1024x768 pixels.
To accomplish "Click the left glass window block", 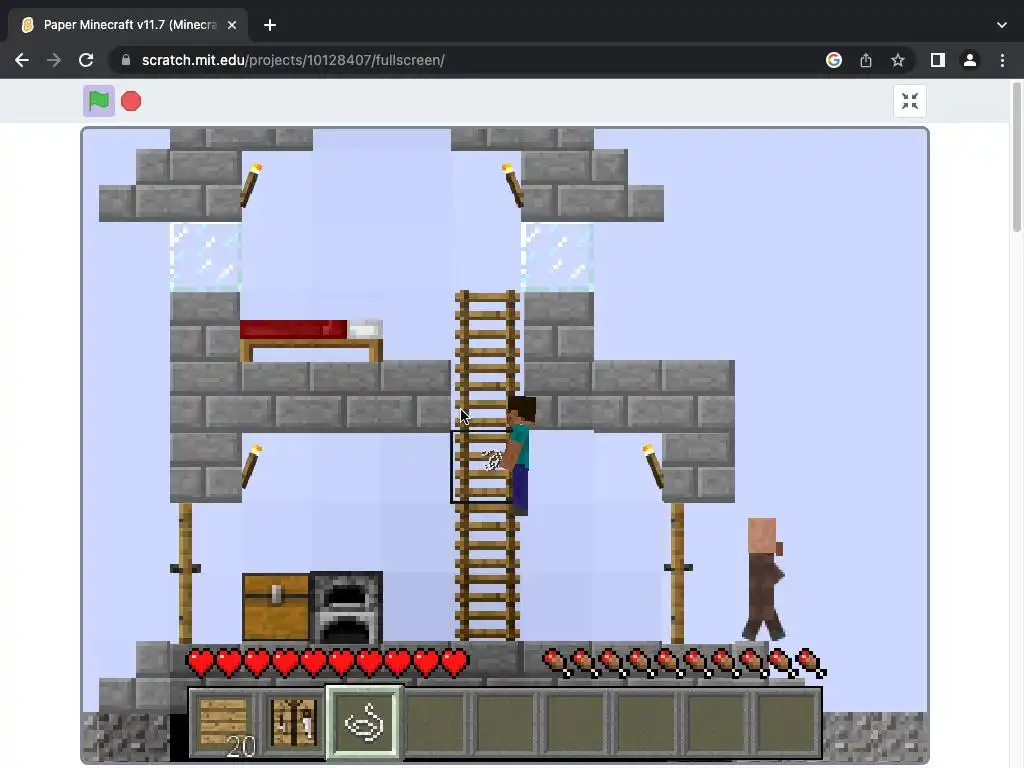I will pyautogui.click(x=206, y=257).
